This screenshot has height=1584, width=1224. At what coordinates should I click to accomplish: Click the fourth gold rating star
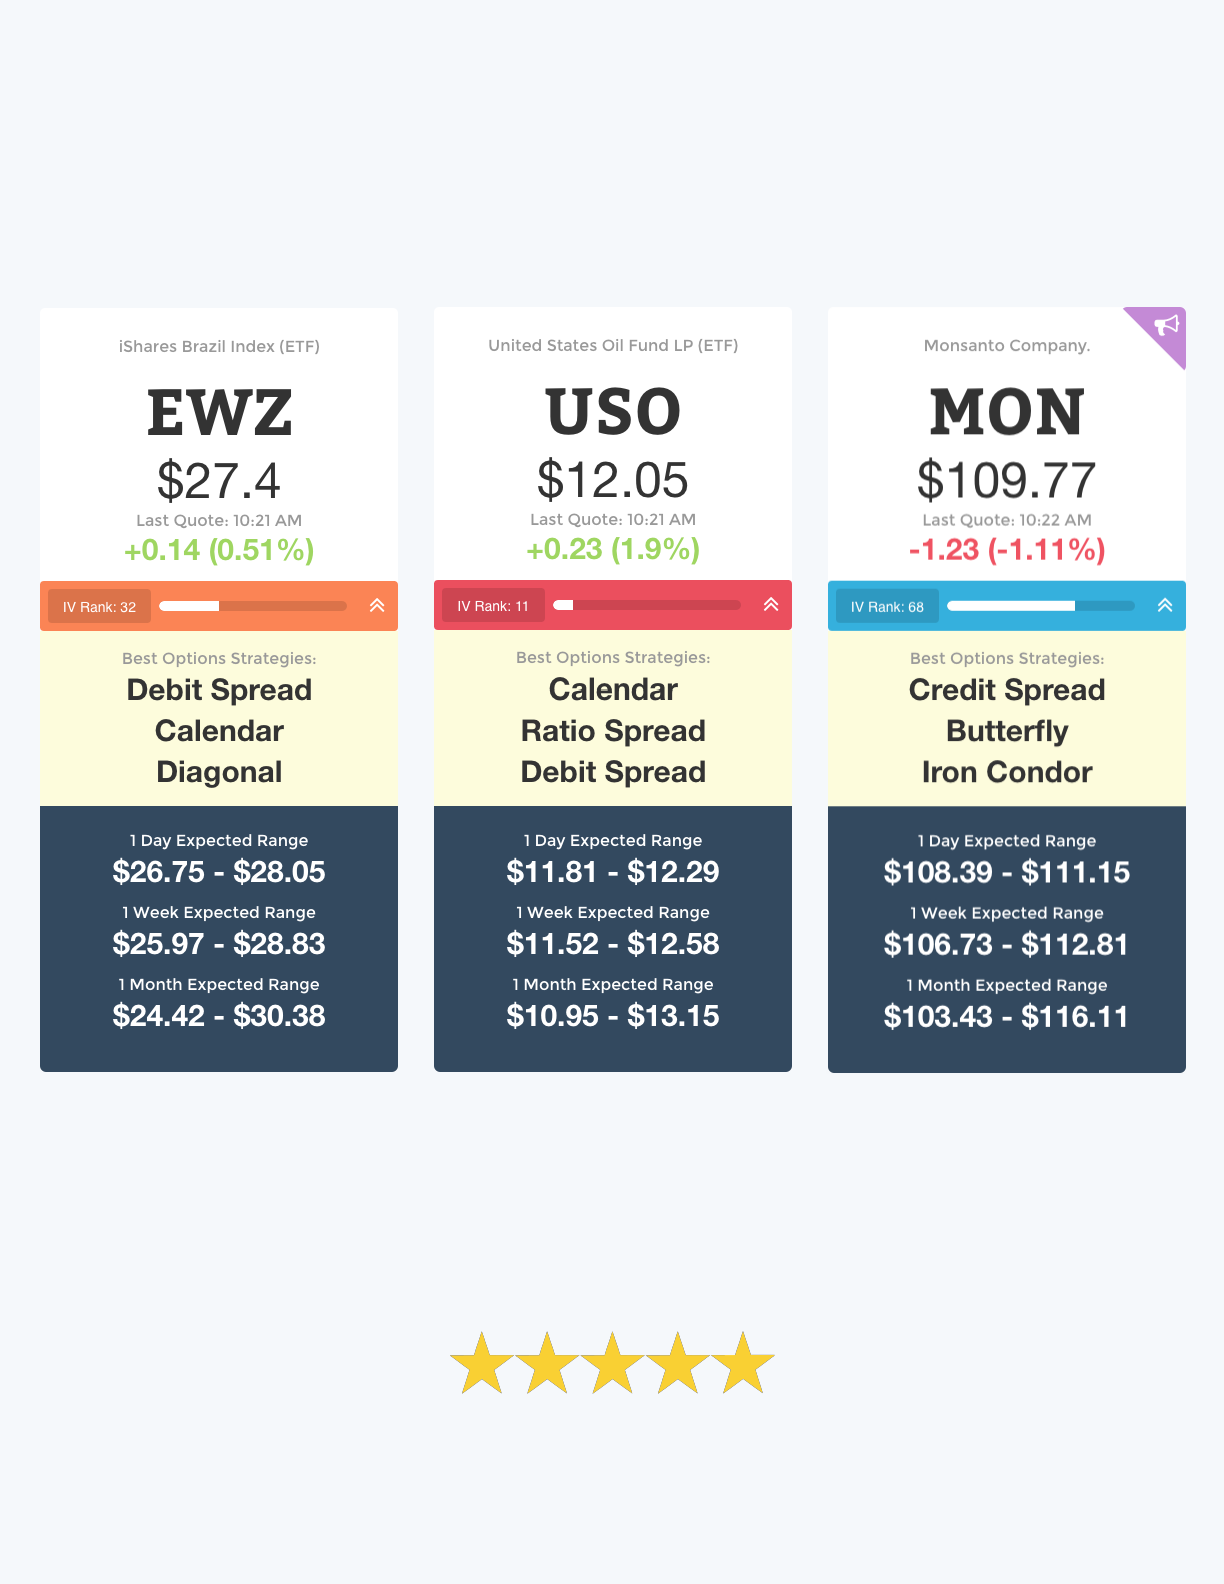678,1363
